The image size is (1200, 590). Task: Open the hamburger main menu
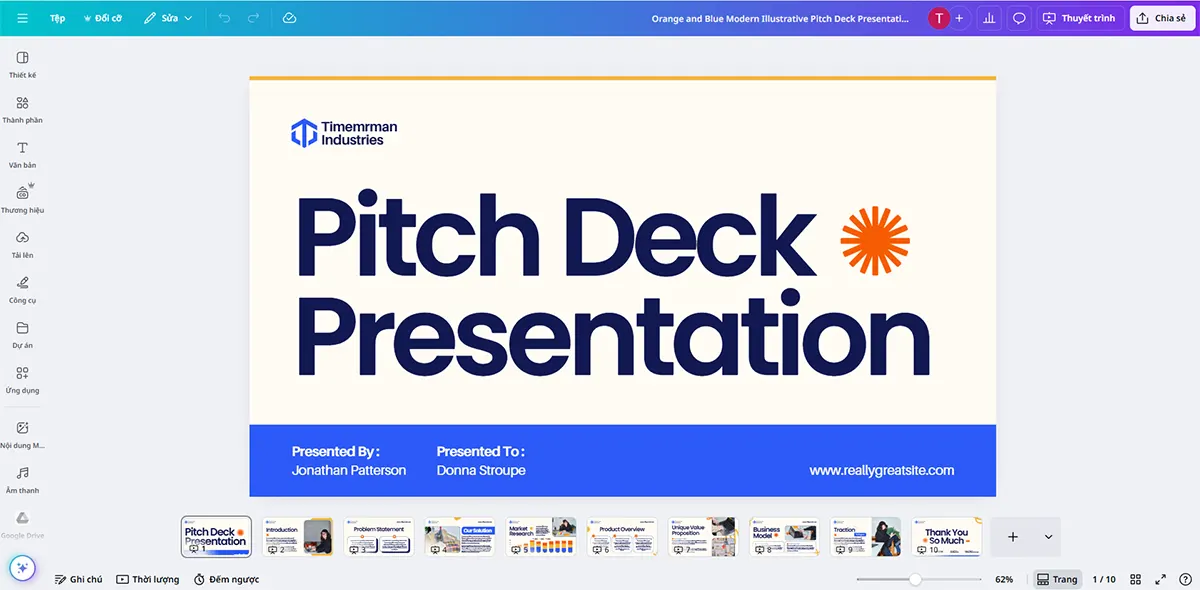point(22,18)
